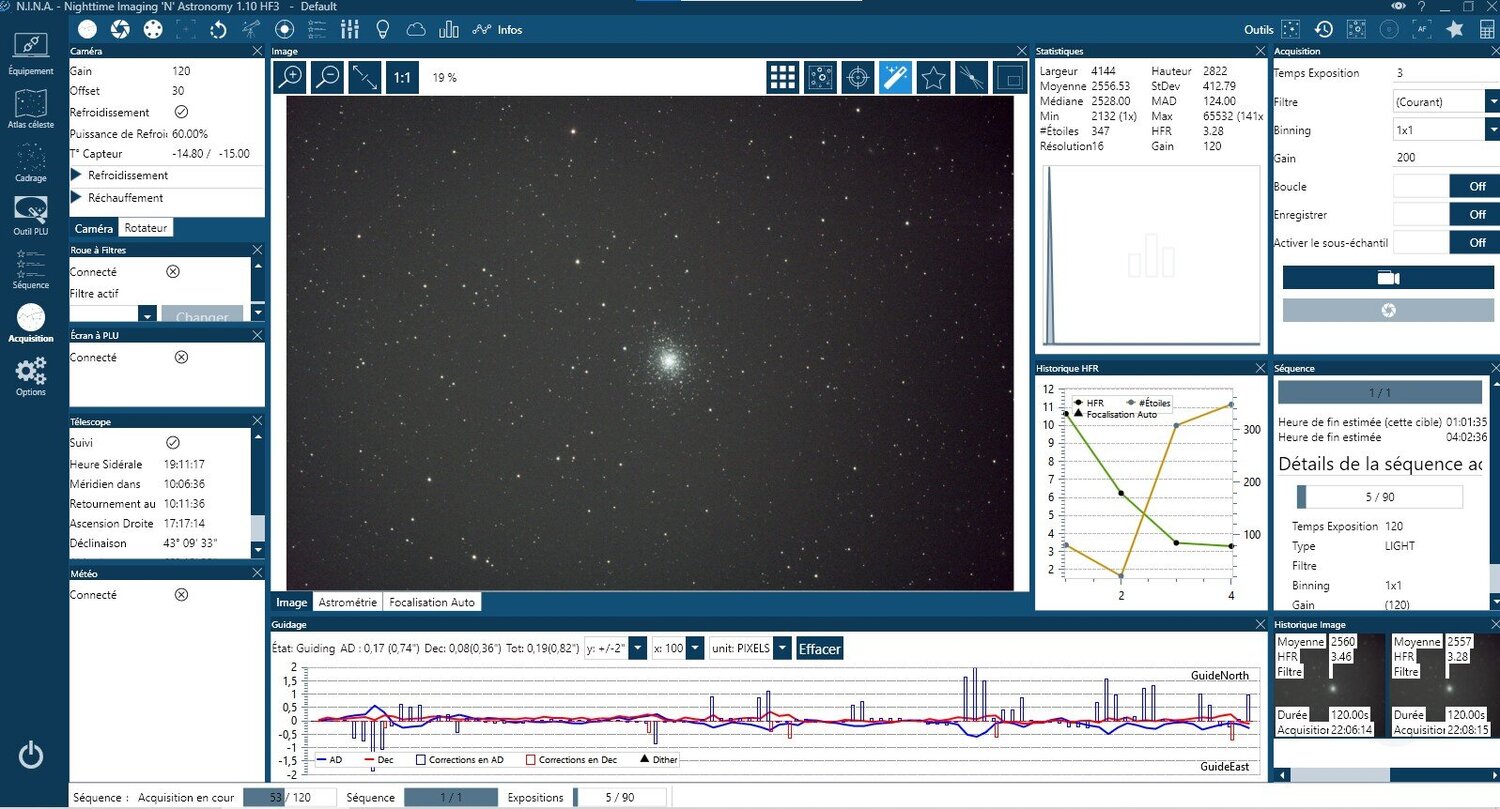Open the Atlas céleste sky atlas
1500x809 pixels.
pyautogui.click(x=31, y=109)
